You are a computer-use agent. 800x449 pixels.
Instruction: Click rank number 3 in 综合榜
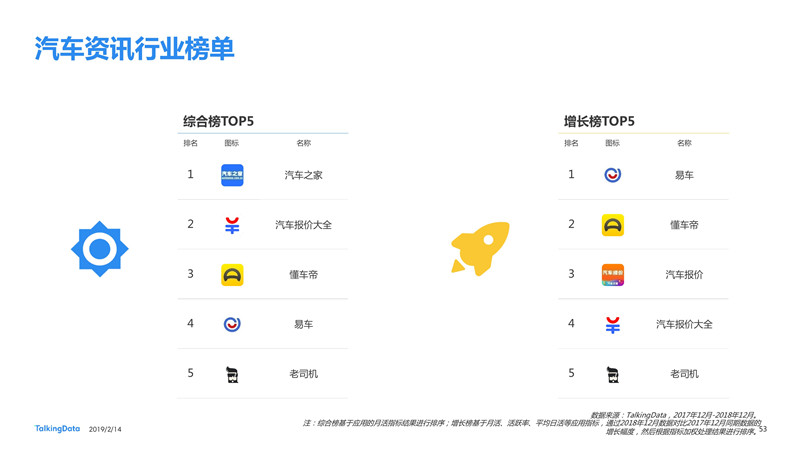point(190,274)
